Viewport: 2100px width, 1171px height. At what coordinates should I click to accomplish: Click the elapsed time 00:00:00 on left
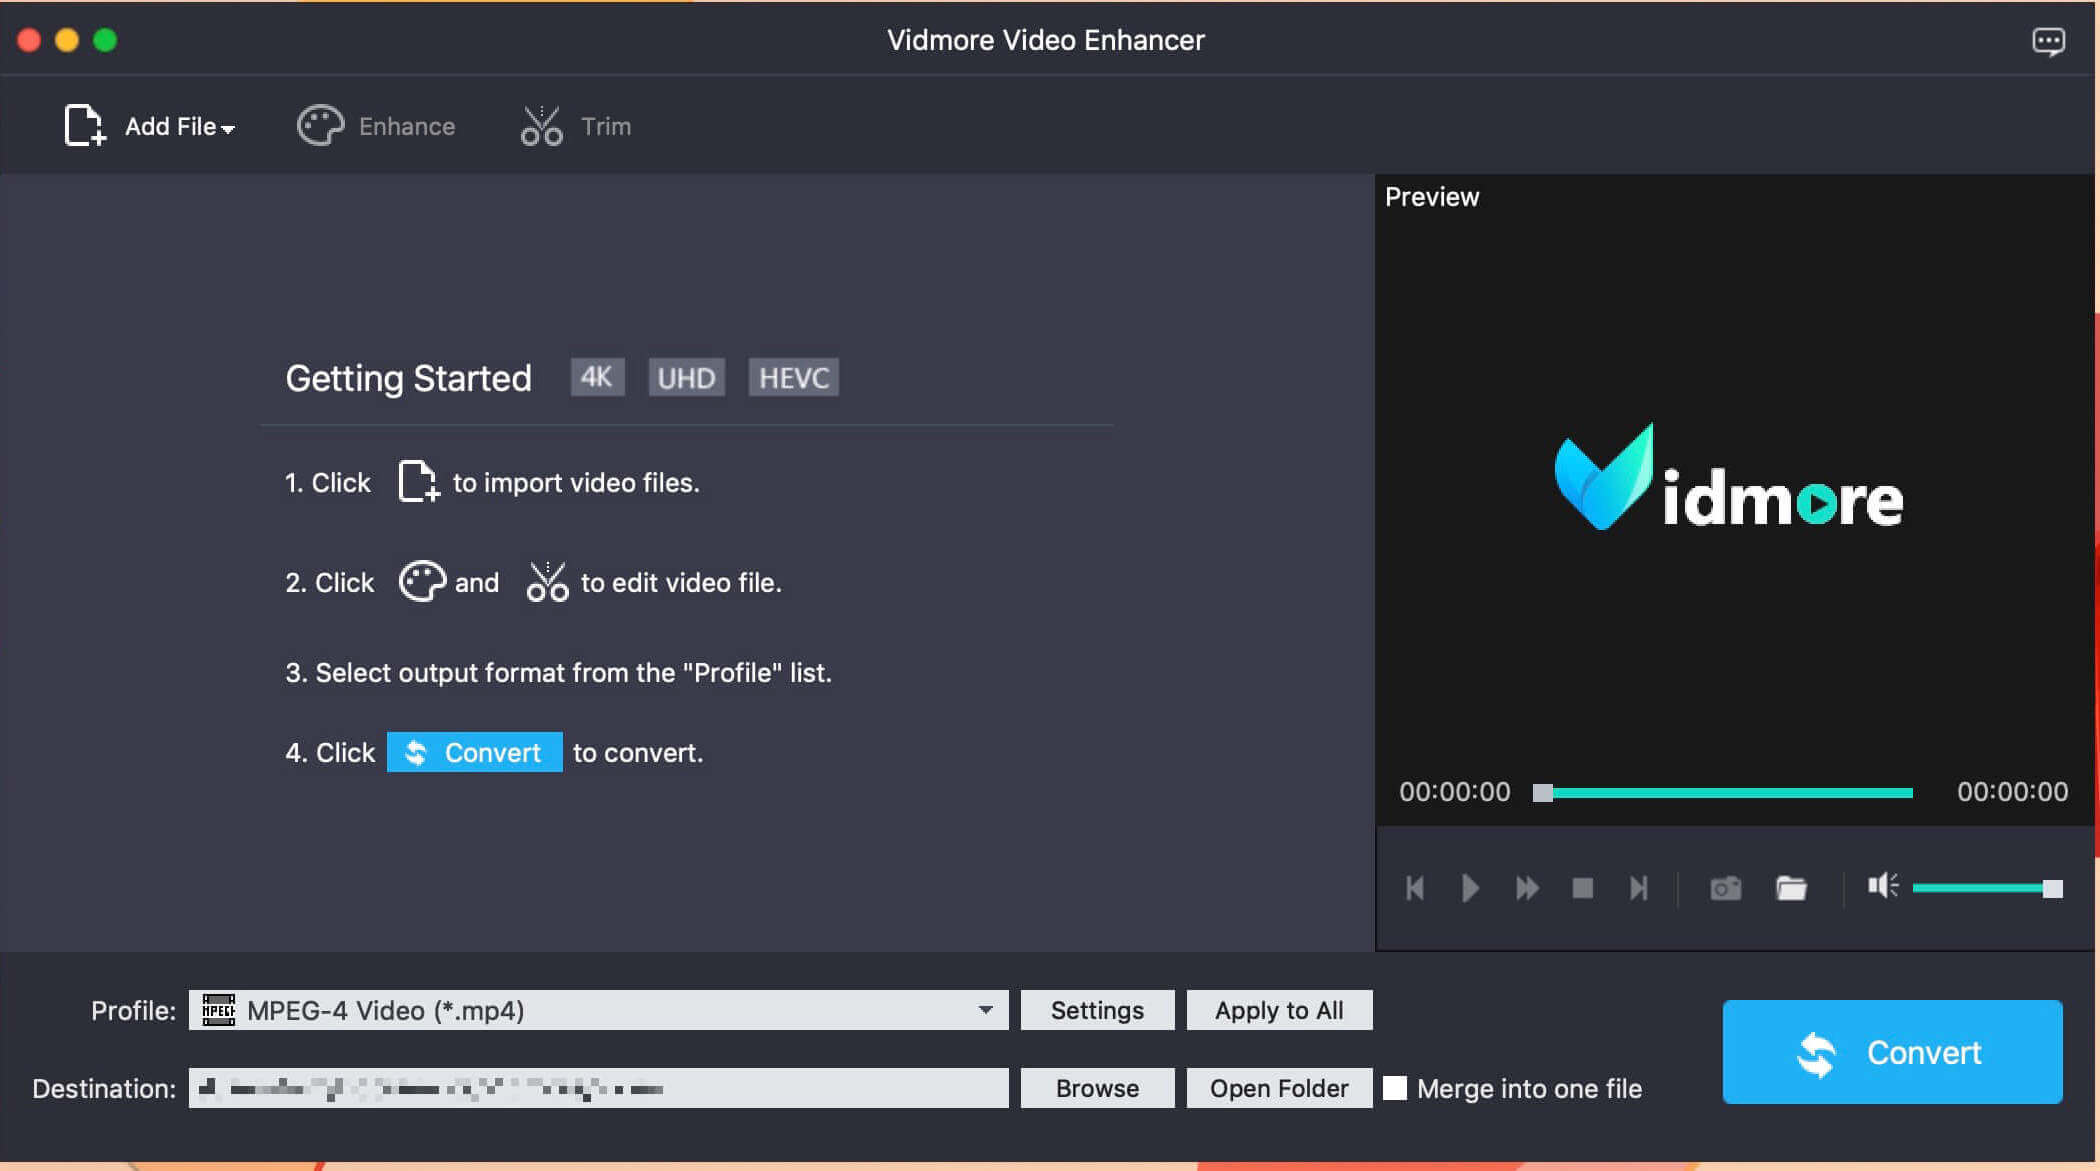tap(1454, 792)
